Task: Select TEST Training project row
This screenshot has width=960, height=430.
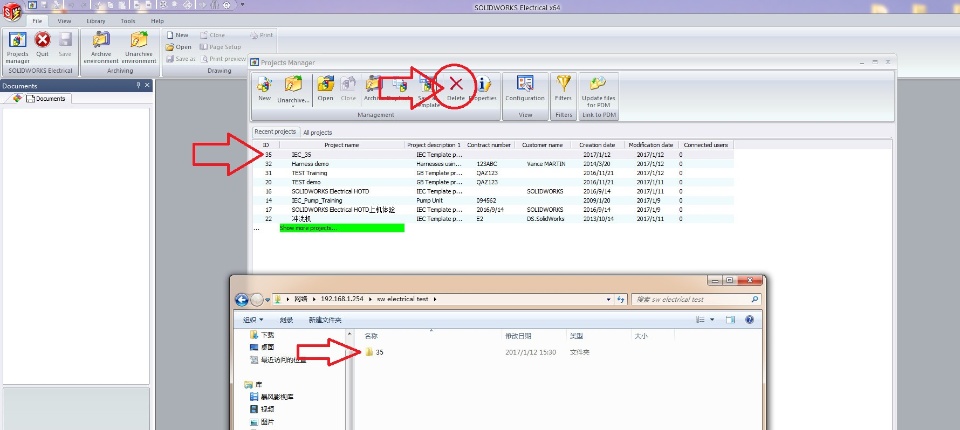Action: click(492, 173)
